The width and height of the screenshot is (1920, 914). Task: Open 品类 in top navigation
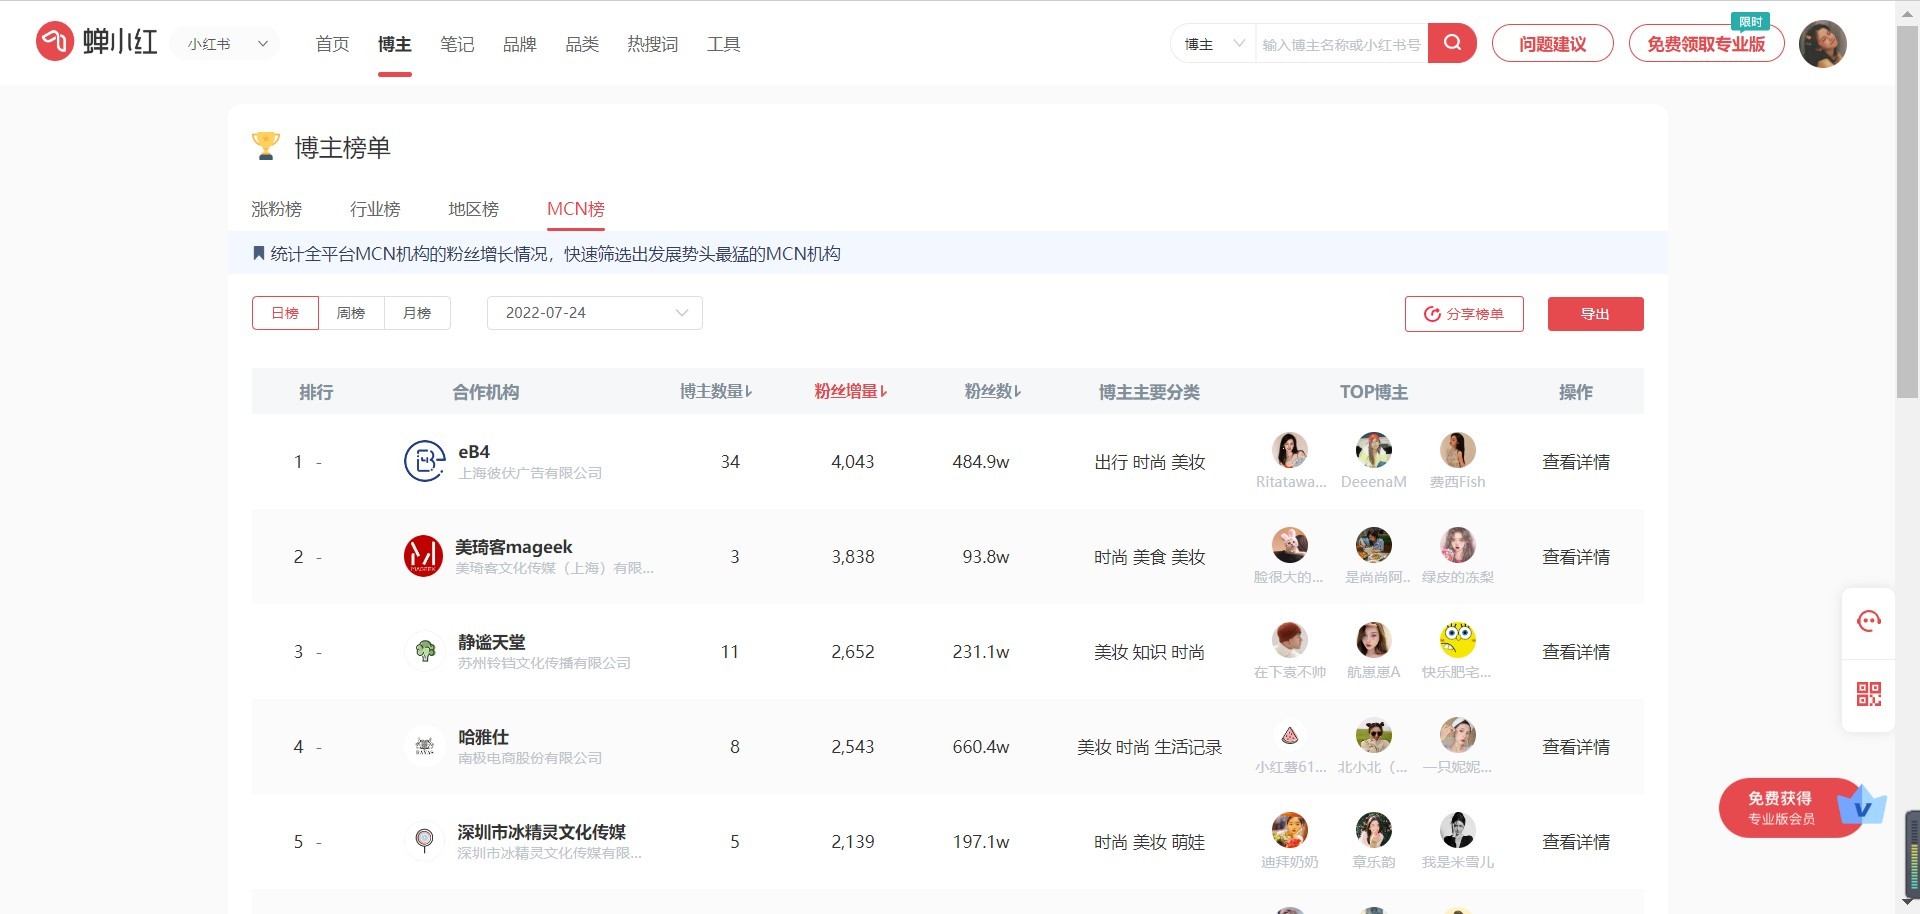point(582,44)
